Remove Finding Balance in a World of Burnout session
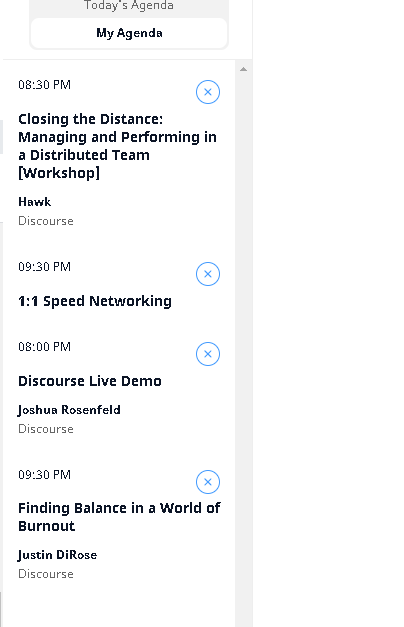 [x=208, y=482]
